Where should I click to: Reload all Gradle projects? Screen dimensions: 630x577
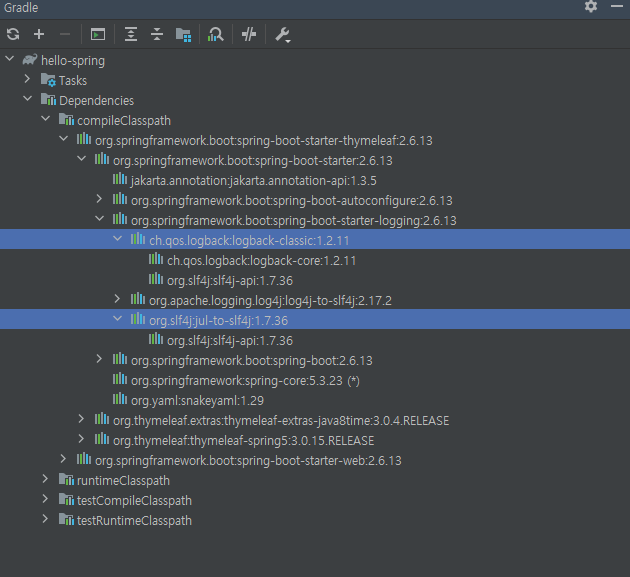click(13, 35)
